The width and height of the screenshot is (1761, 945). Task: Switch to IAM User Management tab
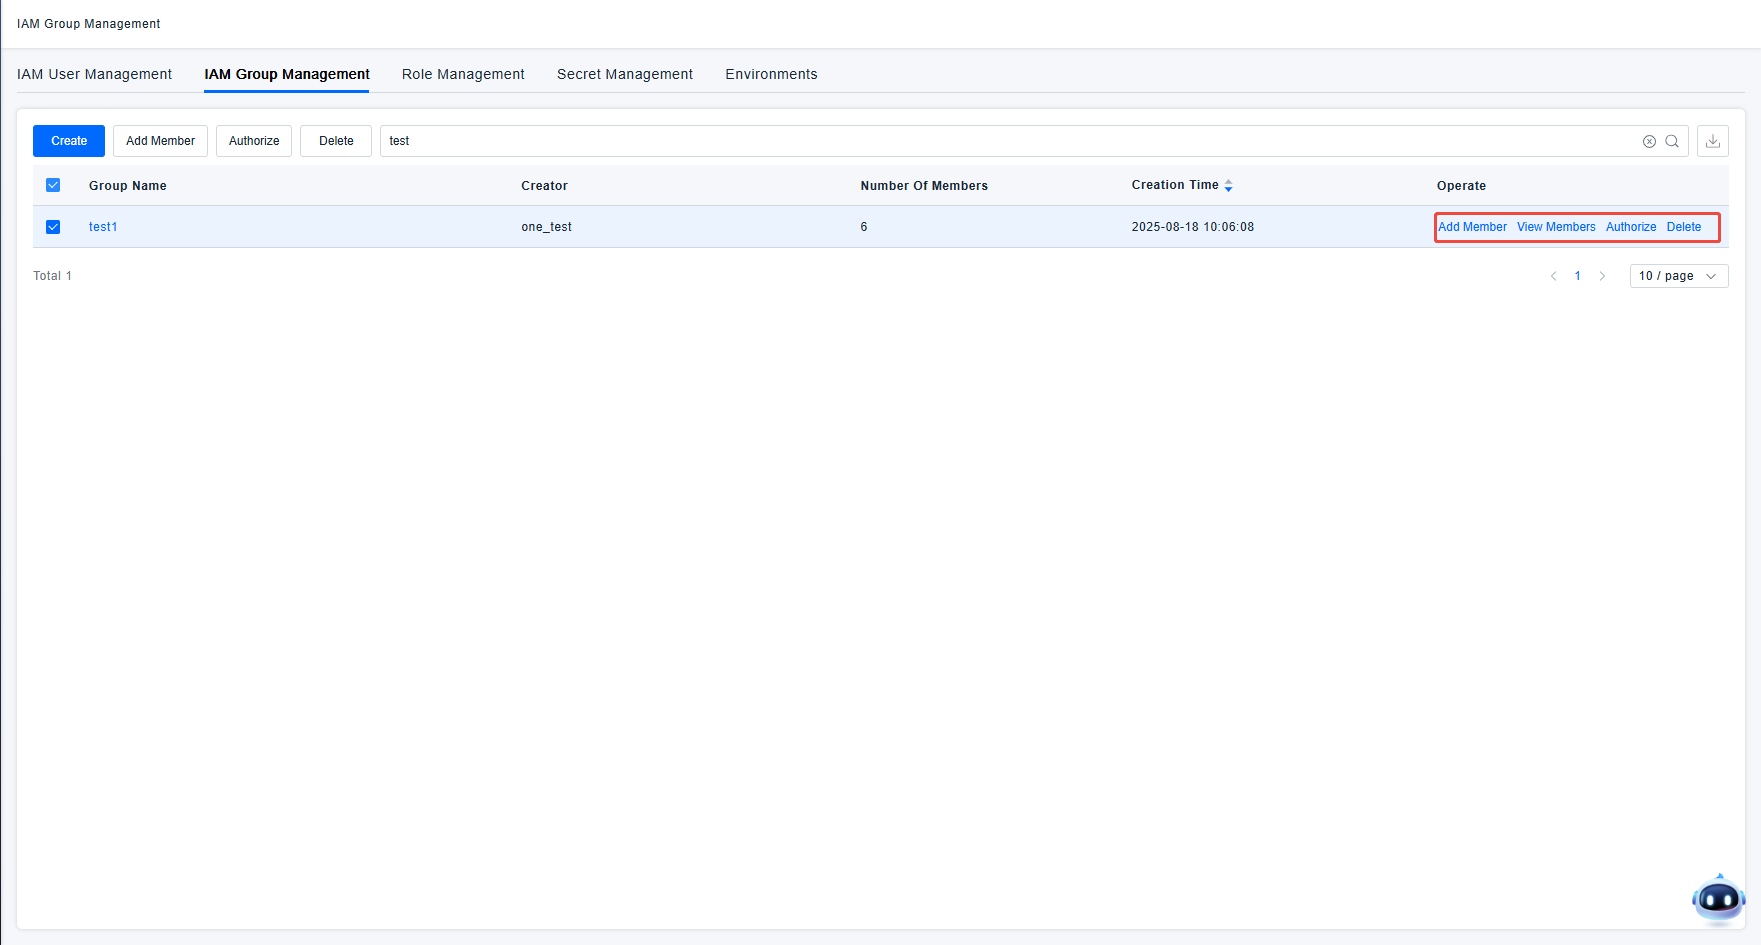coord(94,74)
